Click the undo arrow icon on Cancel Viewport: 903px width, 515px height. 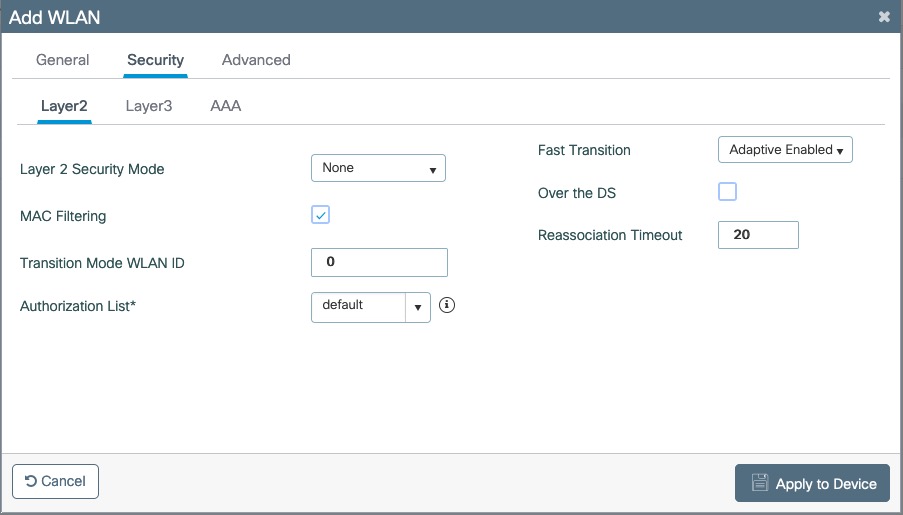(30, 481)
